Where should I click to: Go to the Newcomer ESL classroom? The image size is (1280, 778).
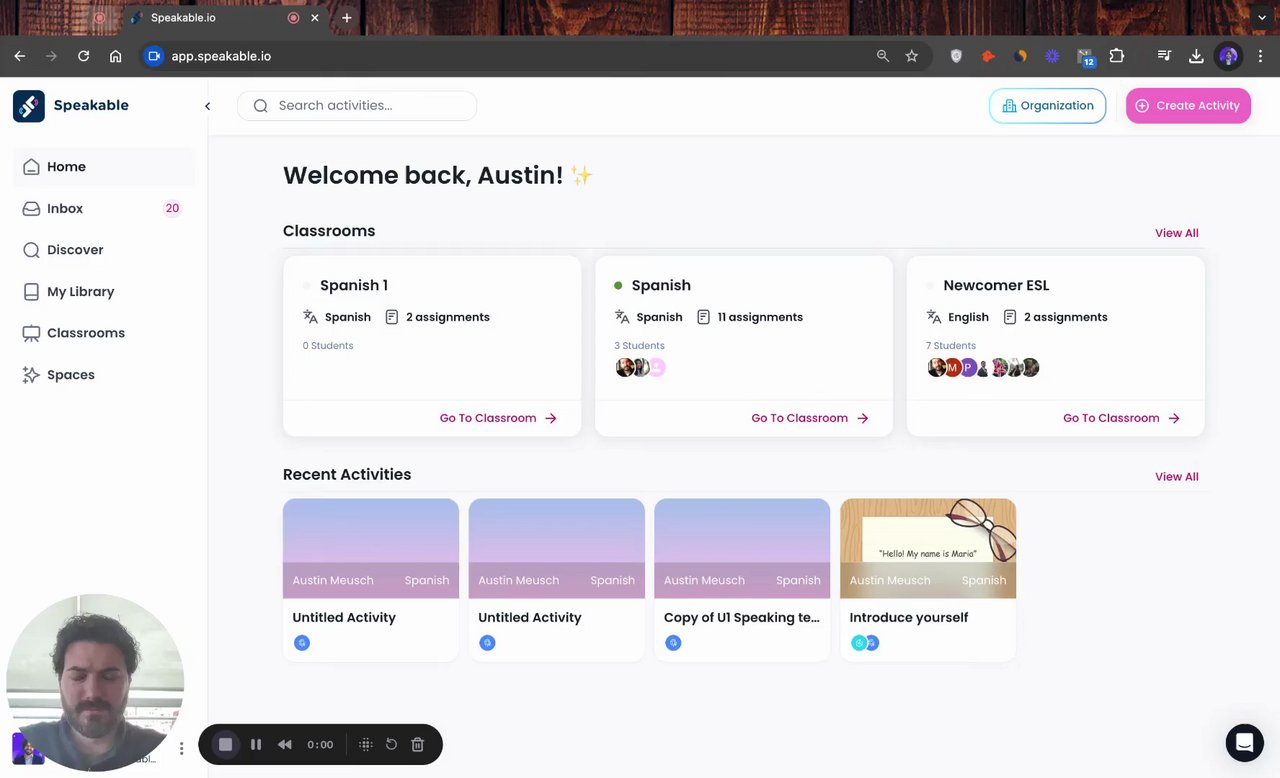pyautogui.click(x=1122, y=418)
